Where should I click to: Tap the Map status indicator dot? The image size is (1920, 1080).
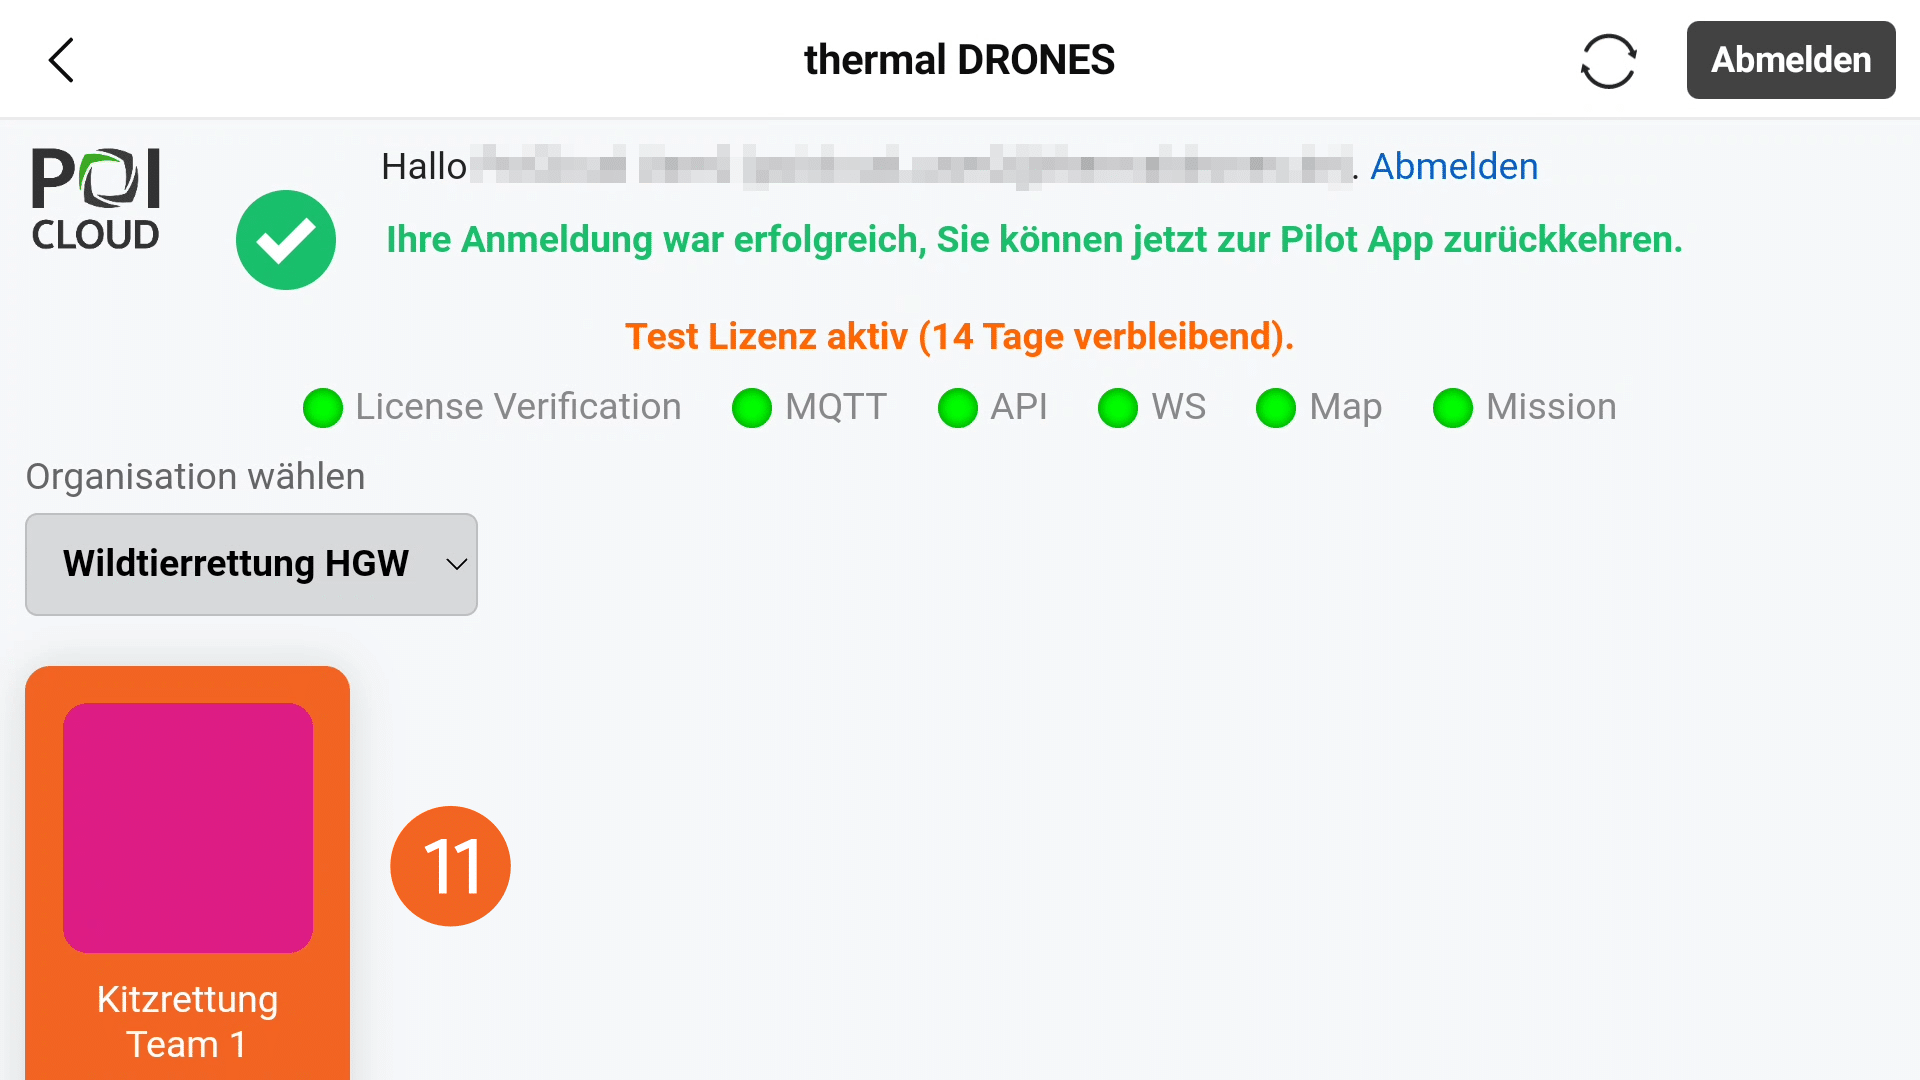tap(1276, 408)
